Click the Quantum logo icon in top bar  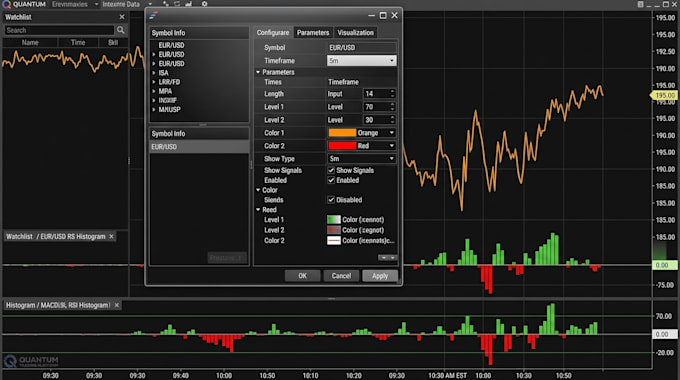pos(7,4)
